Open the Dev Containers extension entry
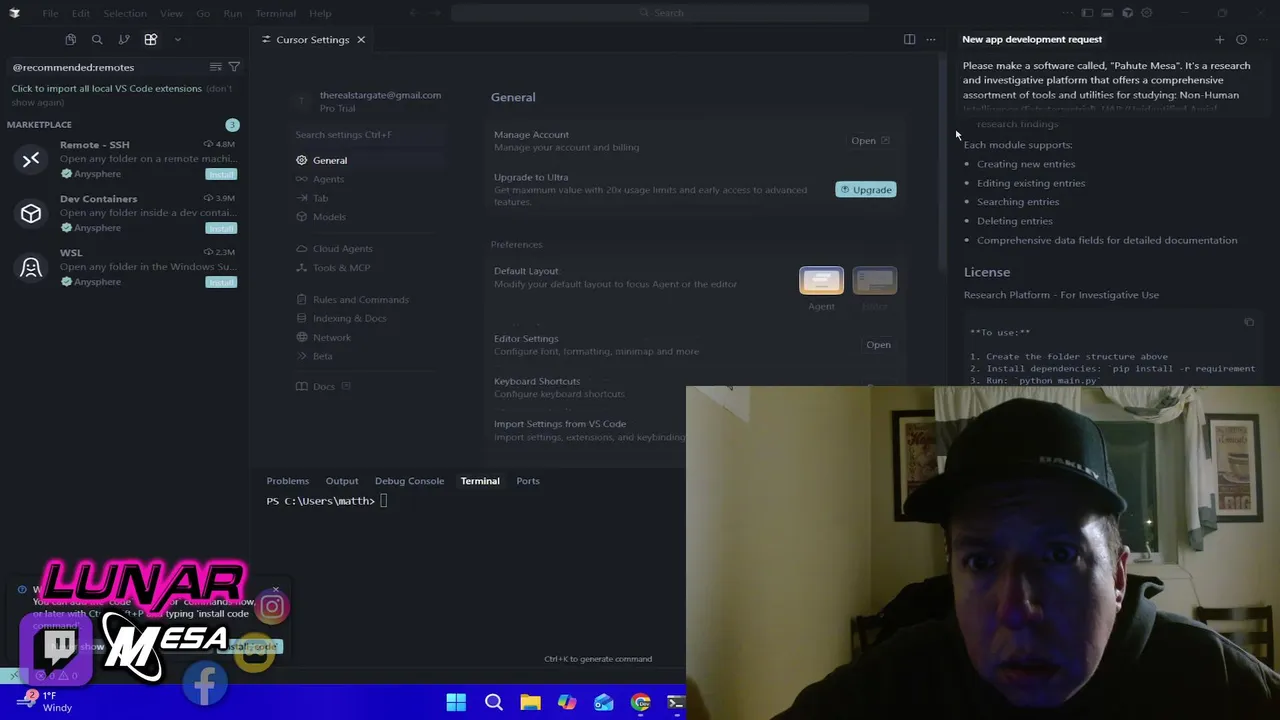Viewport: 1280px width, 720px height. point(122,213)
